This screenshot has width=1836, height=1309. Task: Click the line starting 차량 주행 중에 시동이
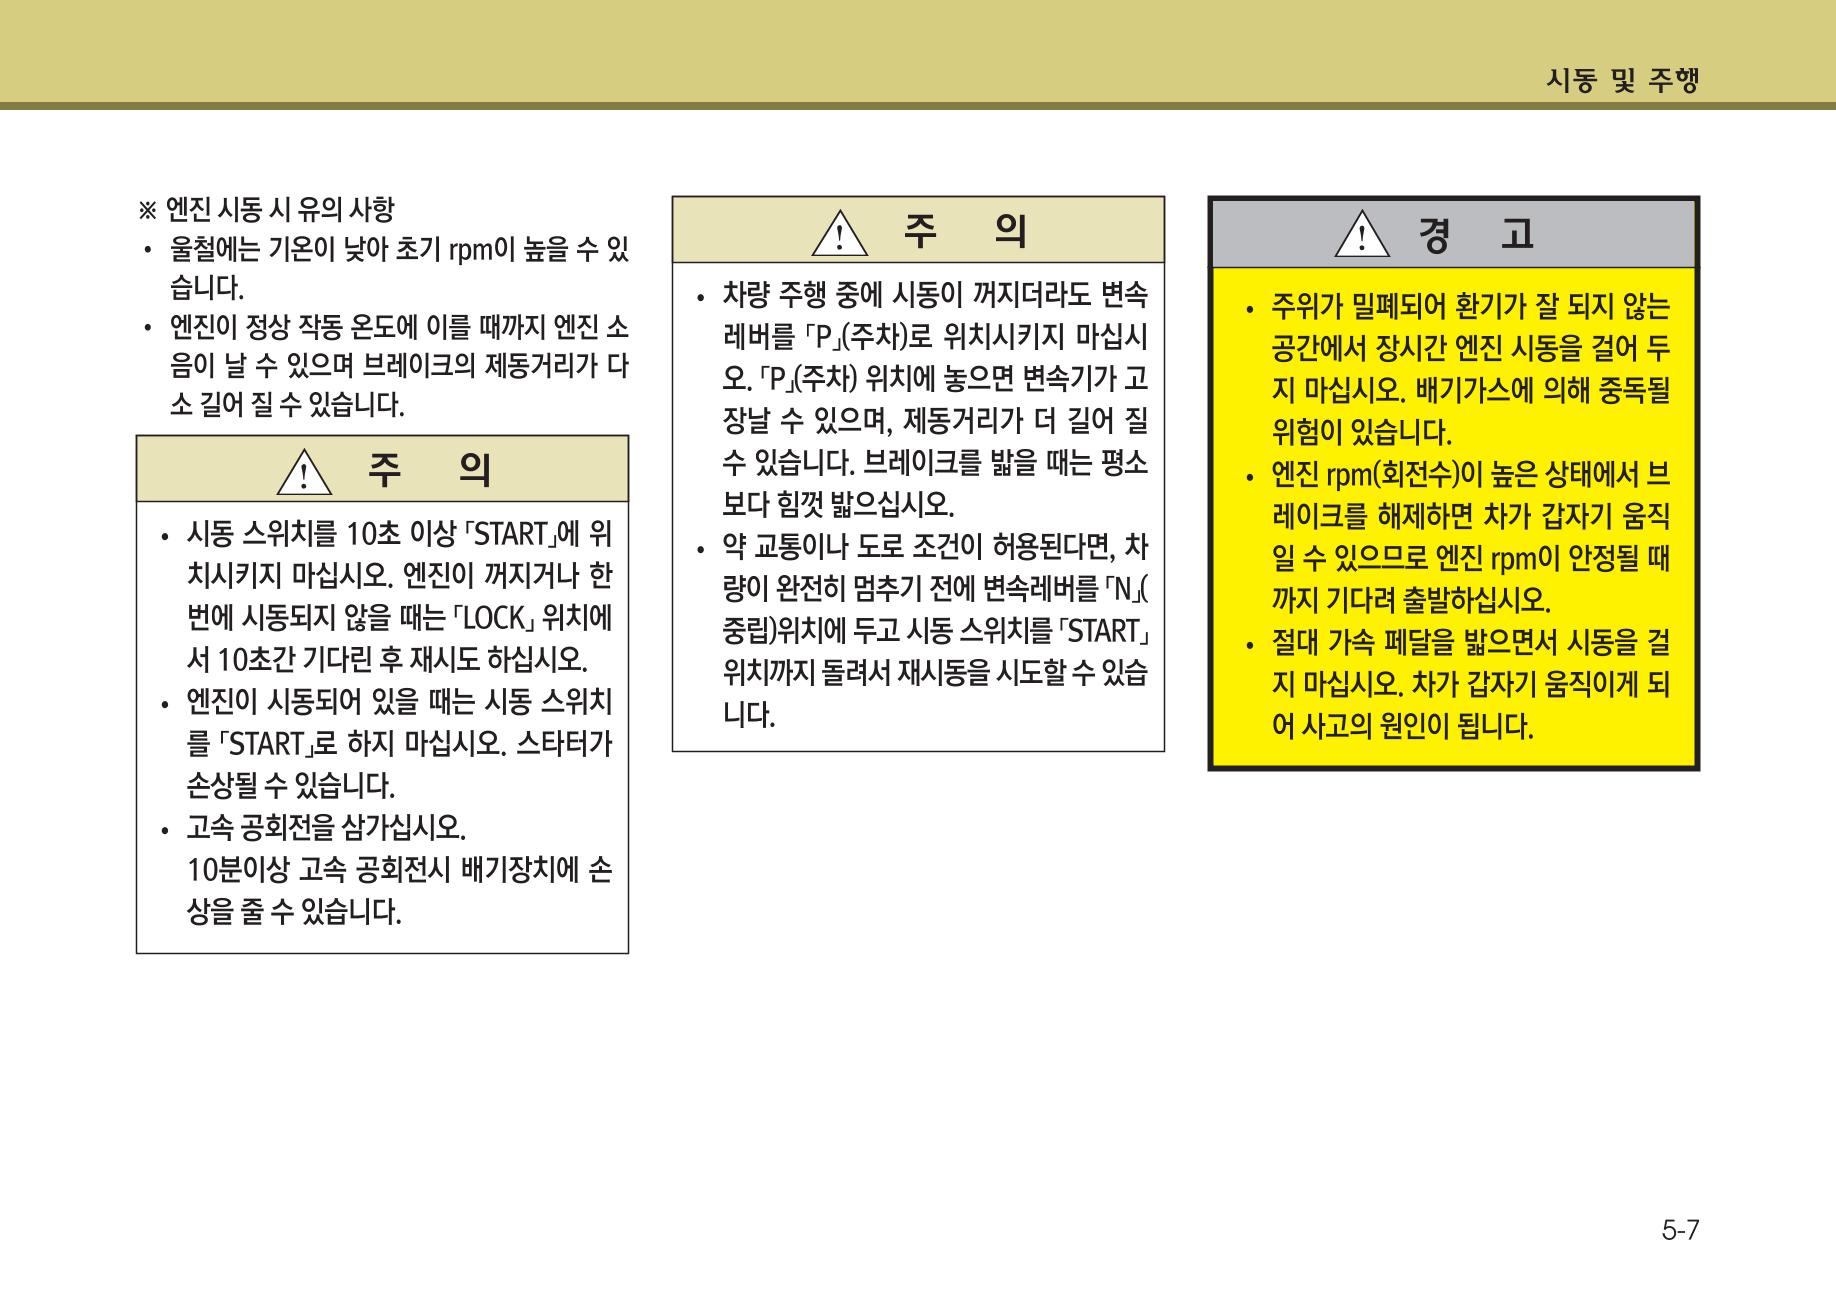click(x=935, y=295)
